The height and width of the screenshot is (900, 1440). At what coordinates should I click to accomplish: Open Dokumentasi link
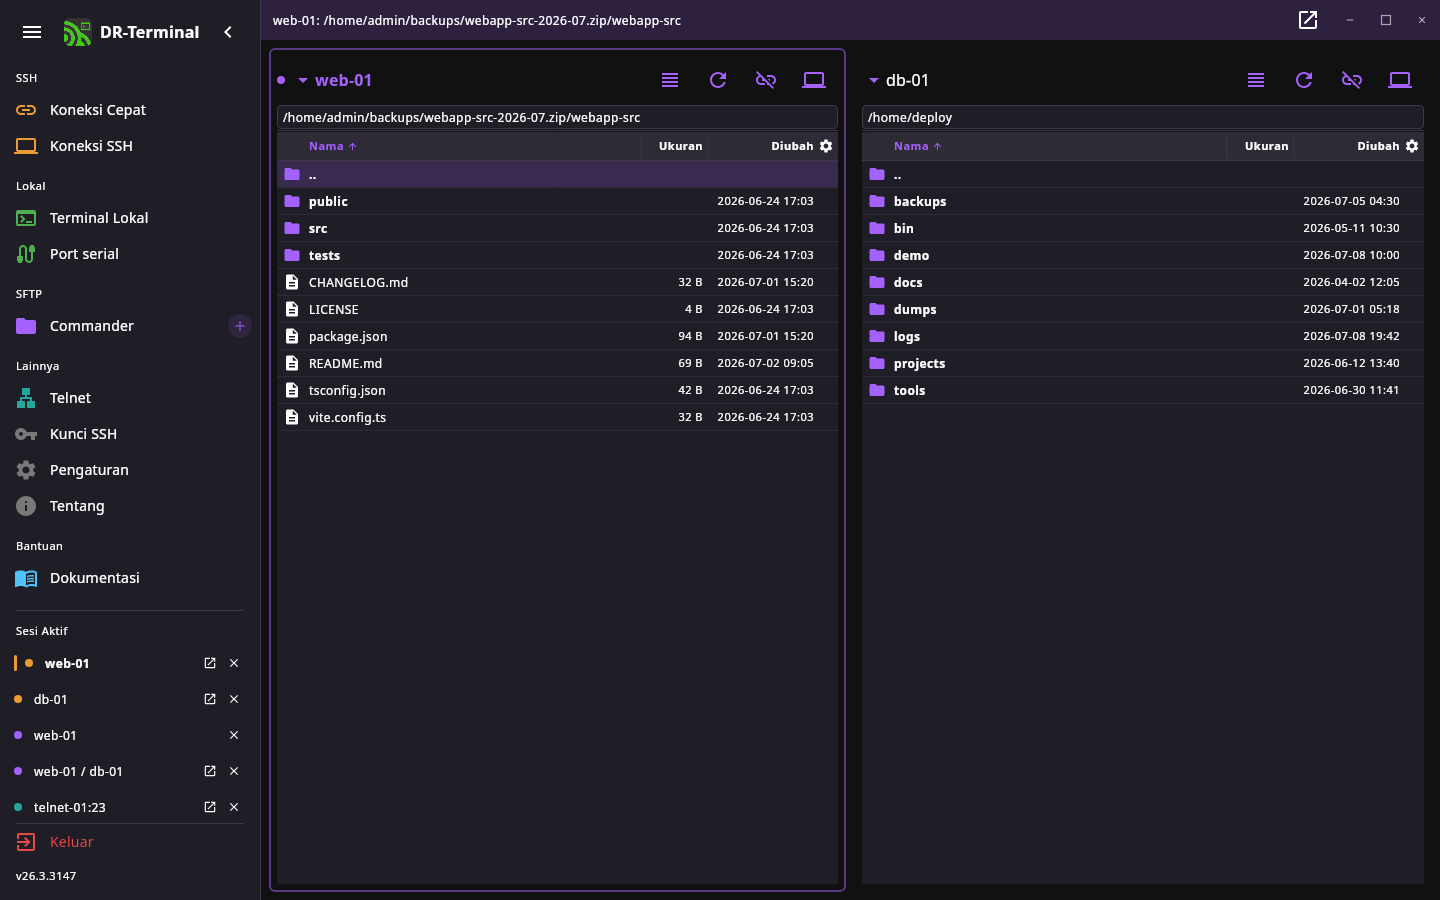pos(130,578)
